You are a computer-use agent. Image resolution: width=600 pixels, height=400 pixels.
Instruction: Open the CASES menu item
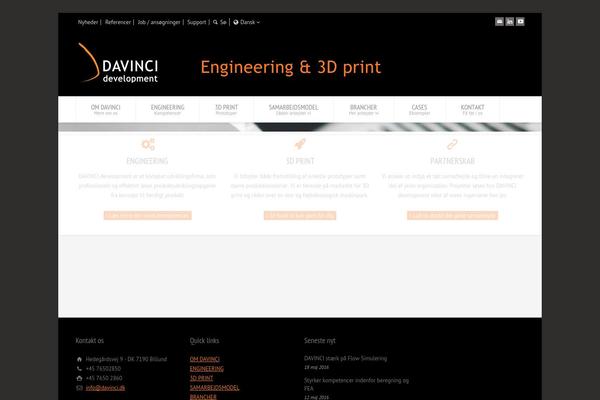tap(419, 109)
